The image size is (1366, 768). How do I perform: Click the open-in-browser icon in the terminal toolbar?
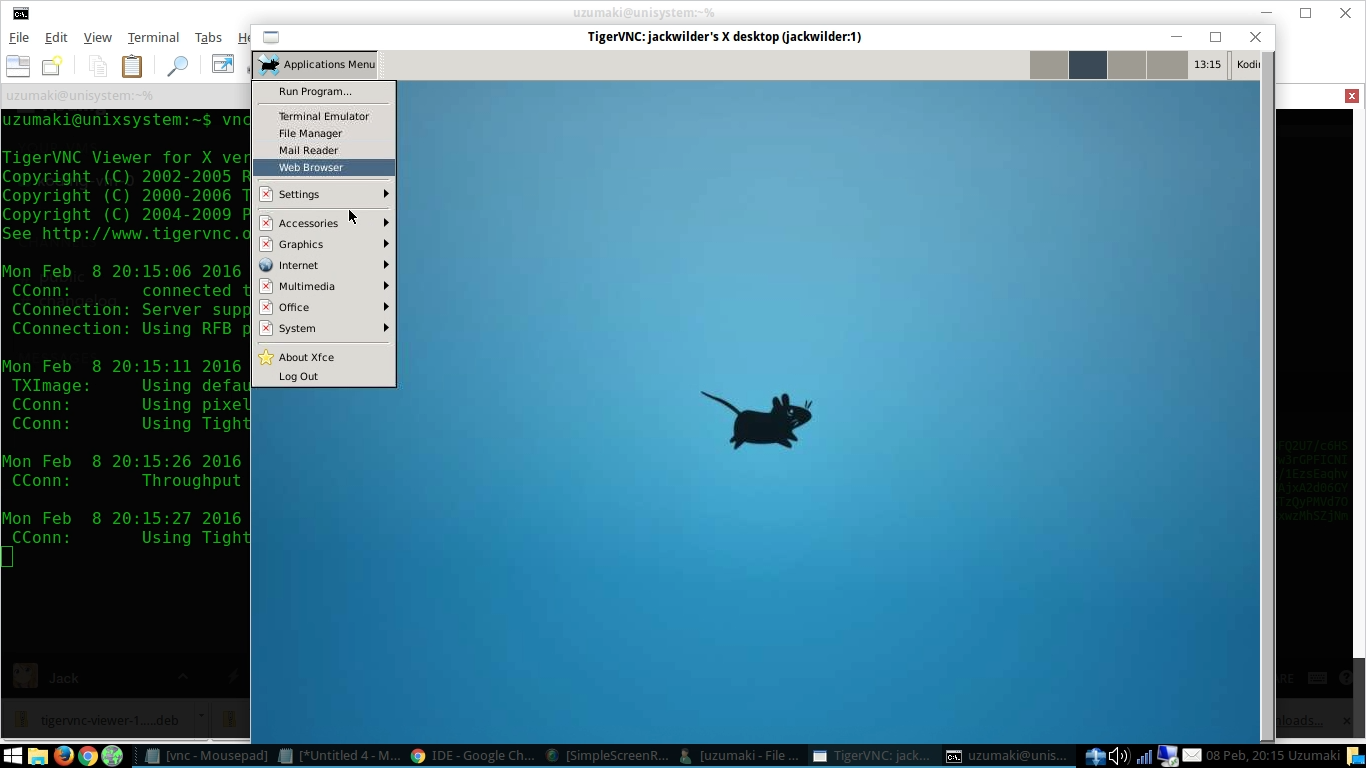(x=222, y=66)
